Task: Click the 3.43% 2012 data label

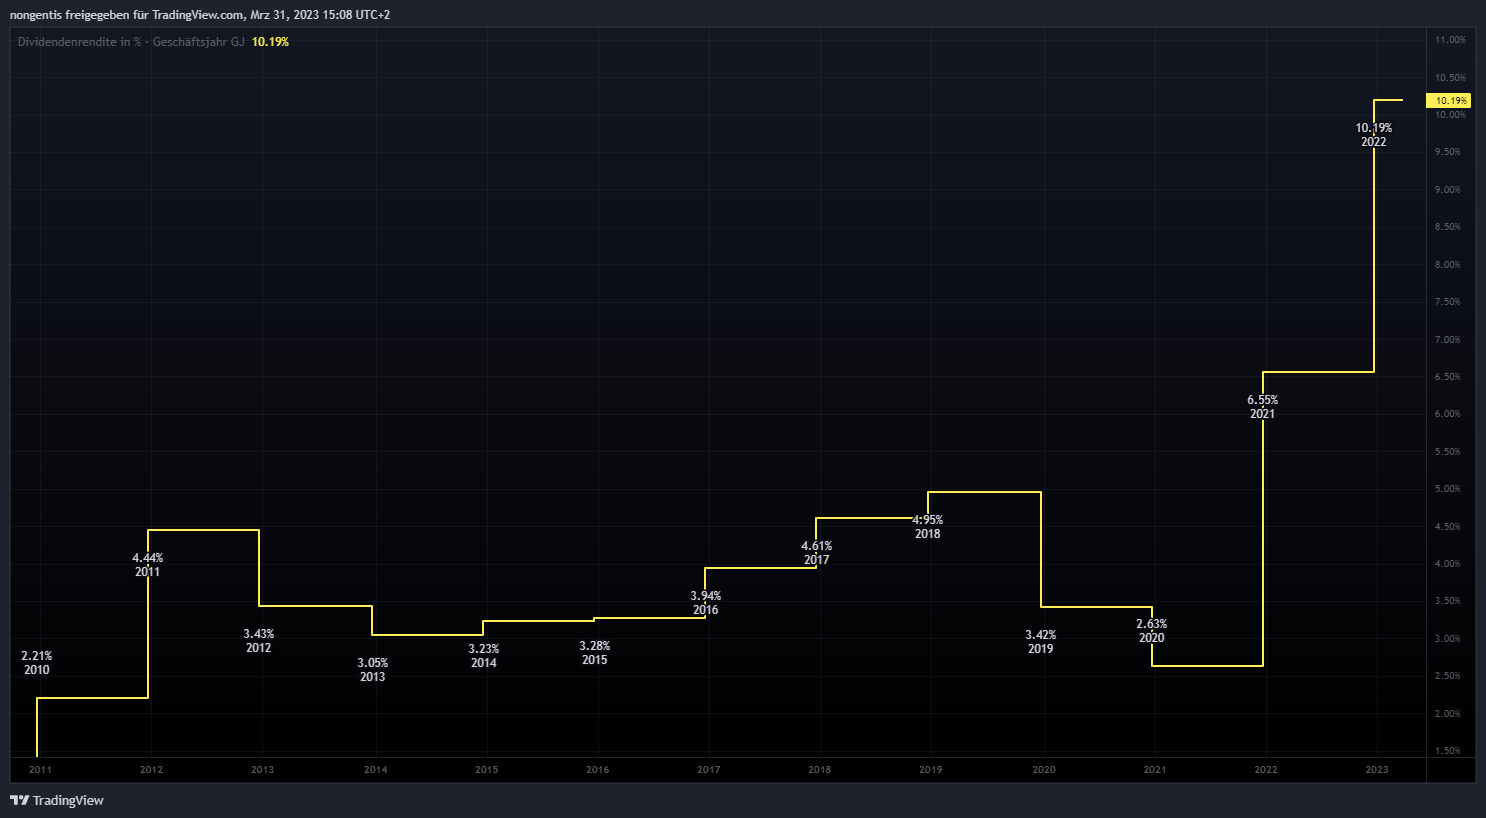Action: 259,641
